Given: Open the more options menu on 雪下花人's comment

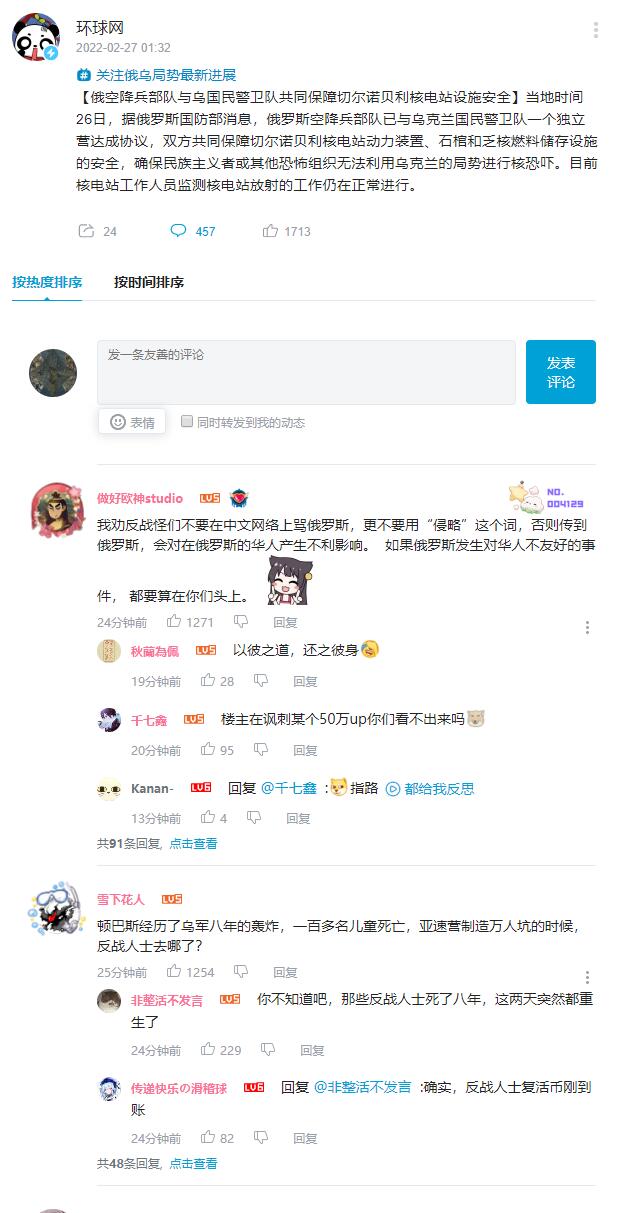Looking at the screenshot, I should coord(587,977).
